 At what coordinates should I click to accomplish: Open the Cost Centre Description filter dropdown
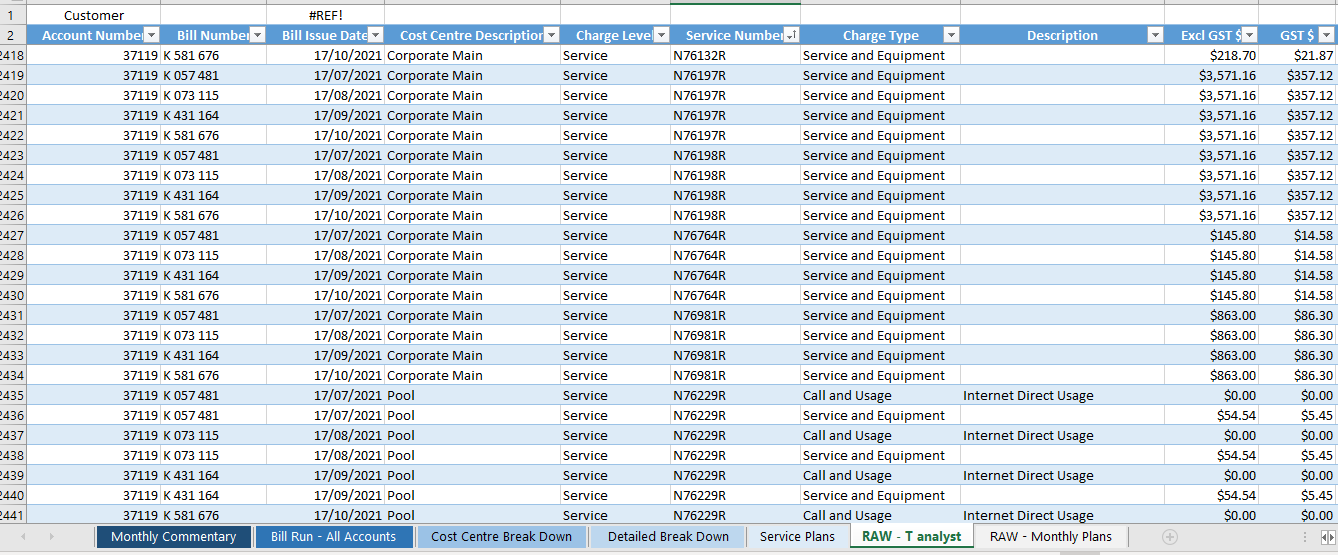[551, 35]
